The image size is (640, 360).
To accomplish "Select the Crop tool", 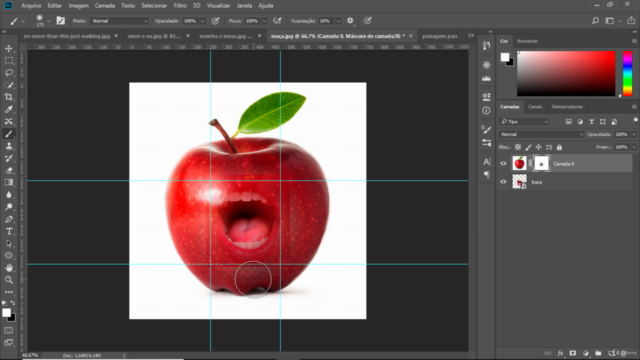I will (9, 97).
